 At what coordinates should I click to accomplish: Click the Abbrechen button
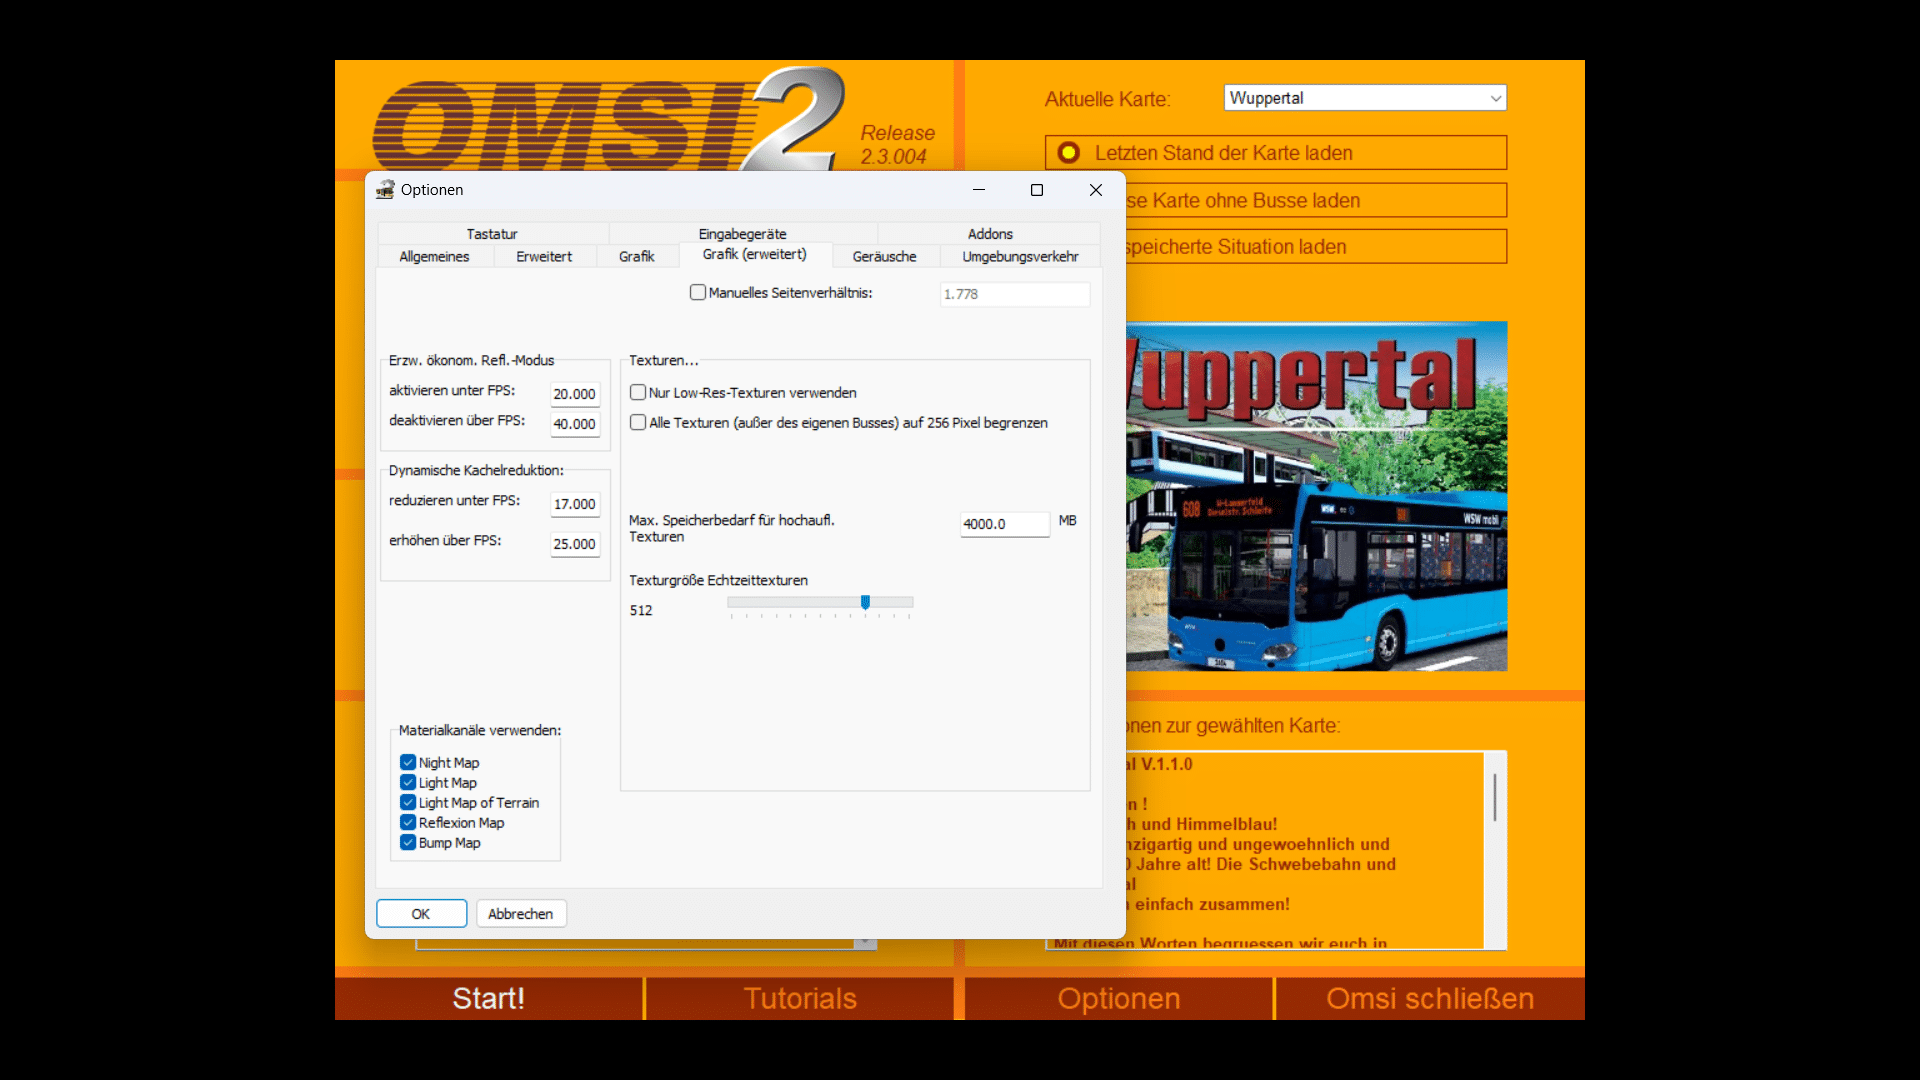(x=521, y=914)
